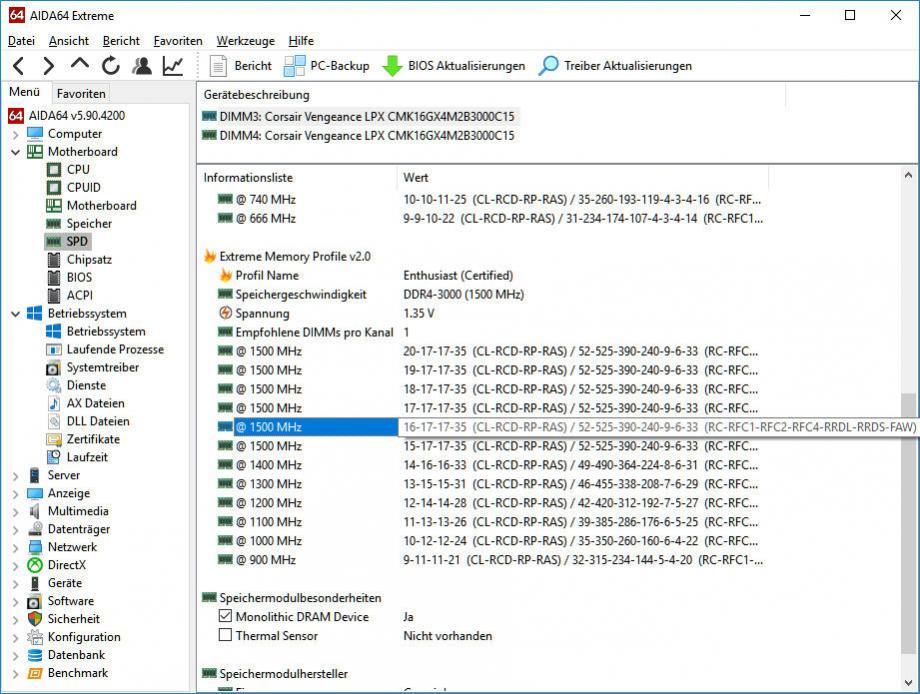Select the Sicherheit shield icon

click(x=35, y=619)
